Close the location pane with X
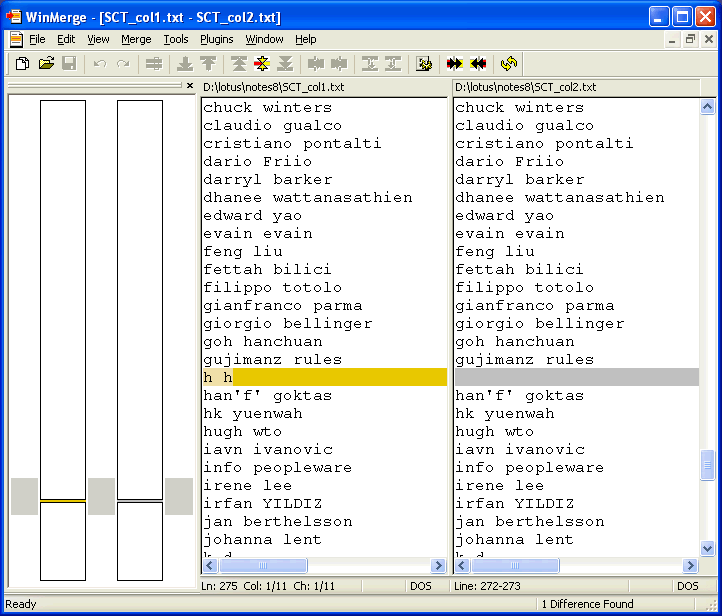 click(x=190, y=86)
